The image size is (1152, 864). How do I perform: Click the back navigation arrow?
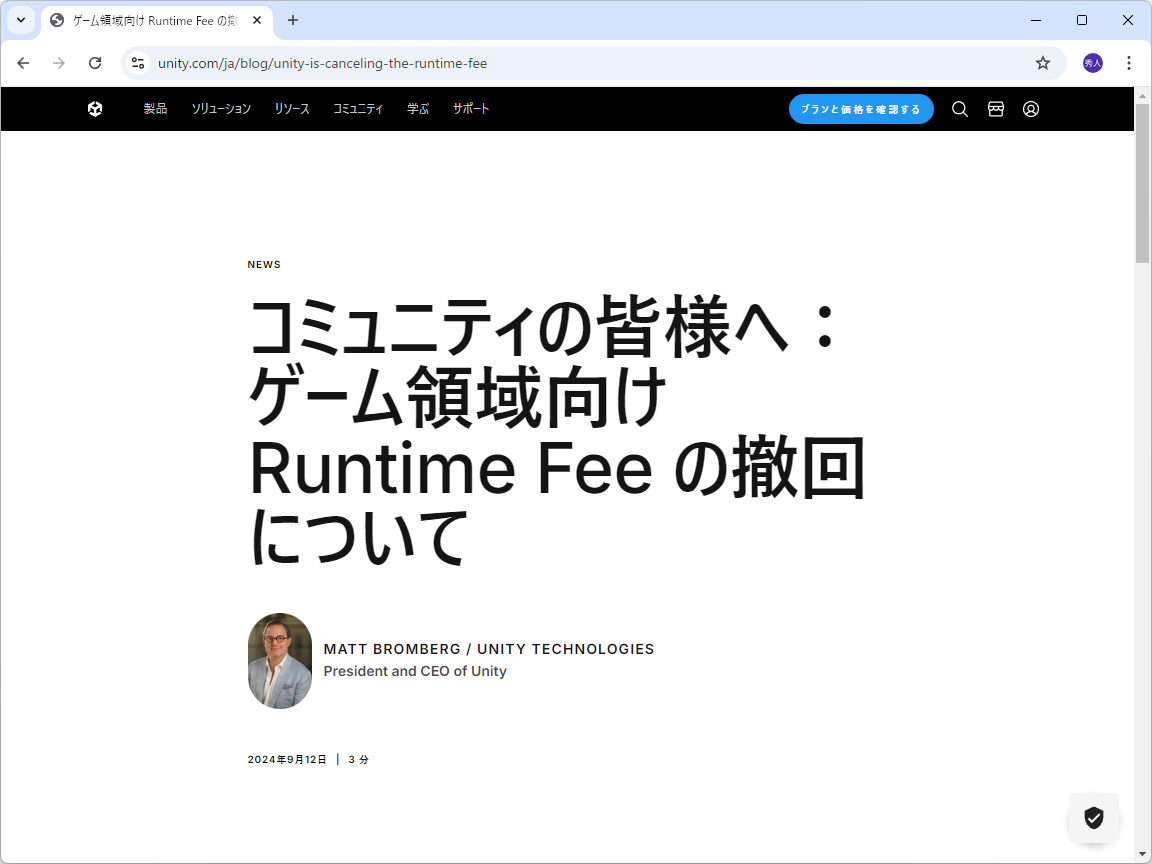(23, 62)
